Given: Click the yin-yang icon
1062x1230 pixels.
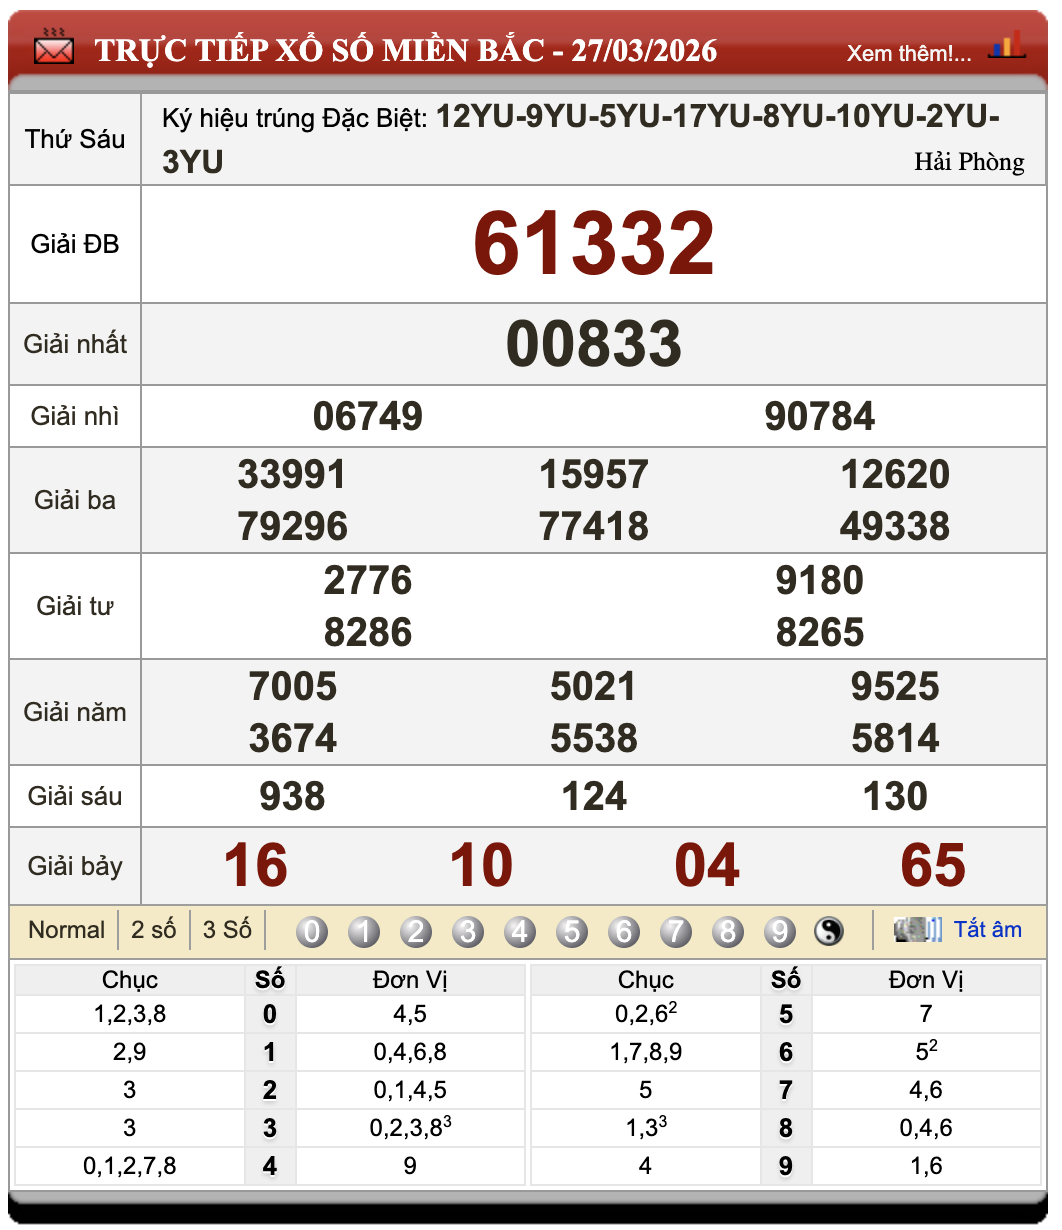Looking at the screenshot, I should [829, 932].
